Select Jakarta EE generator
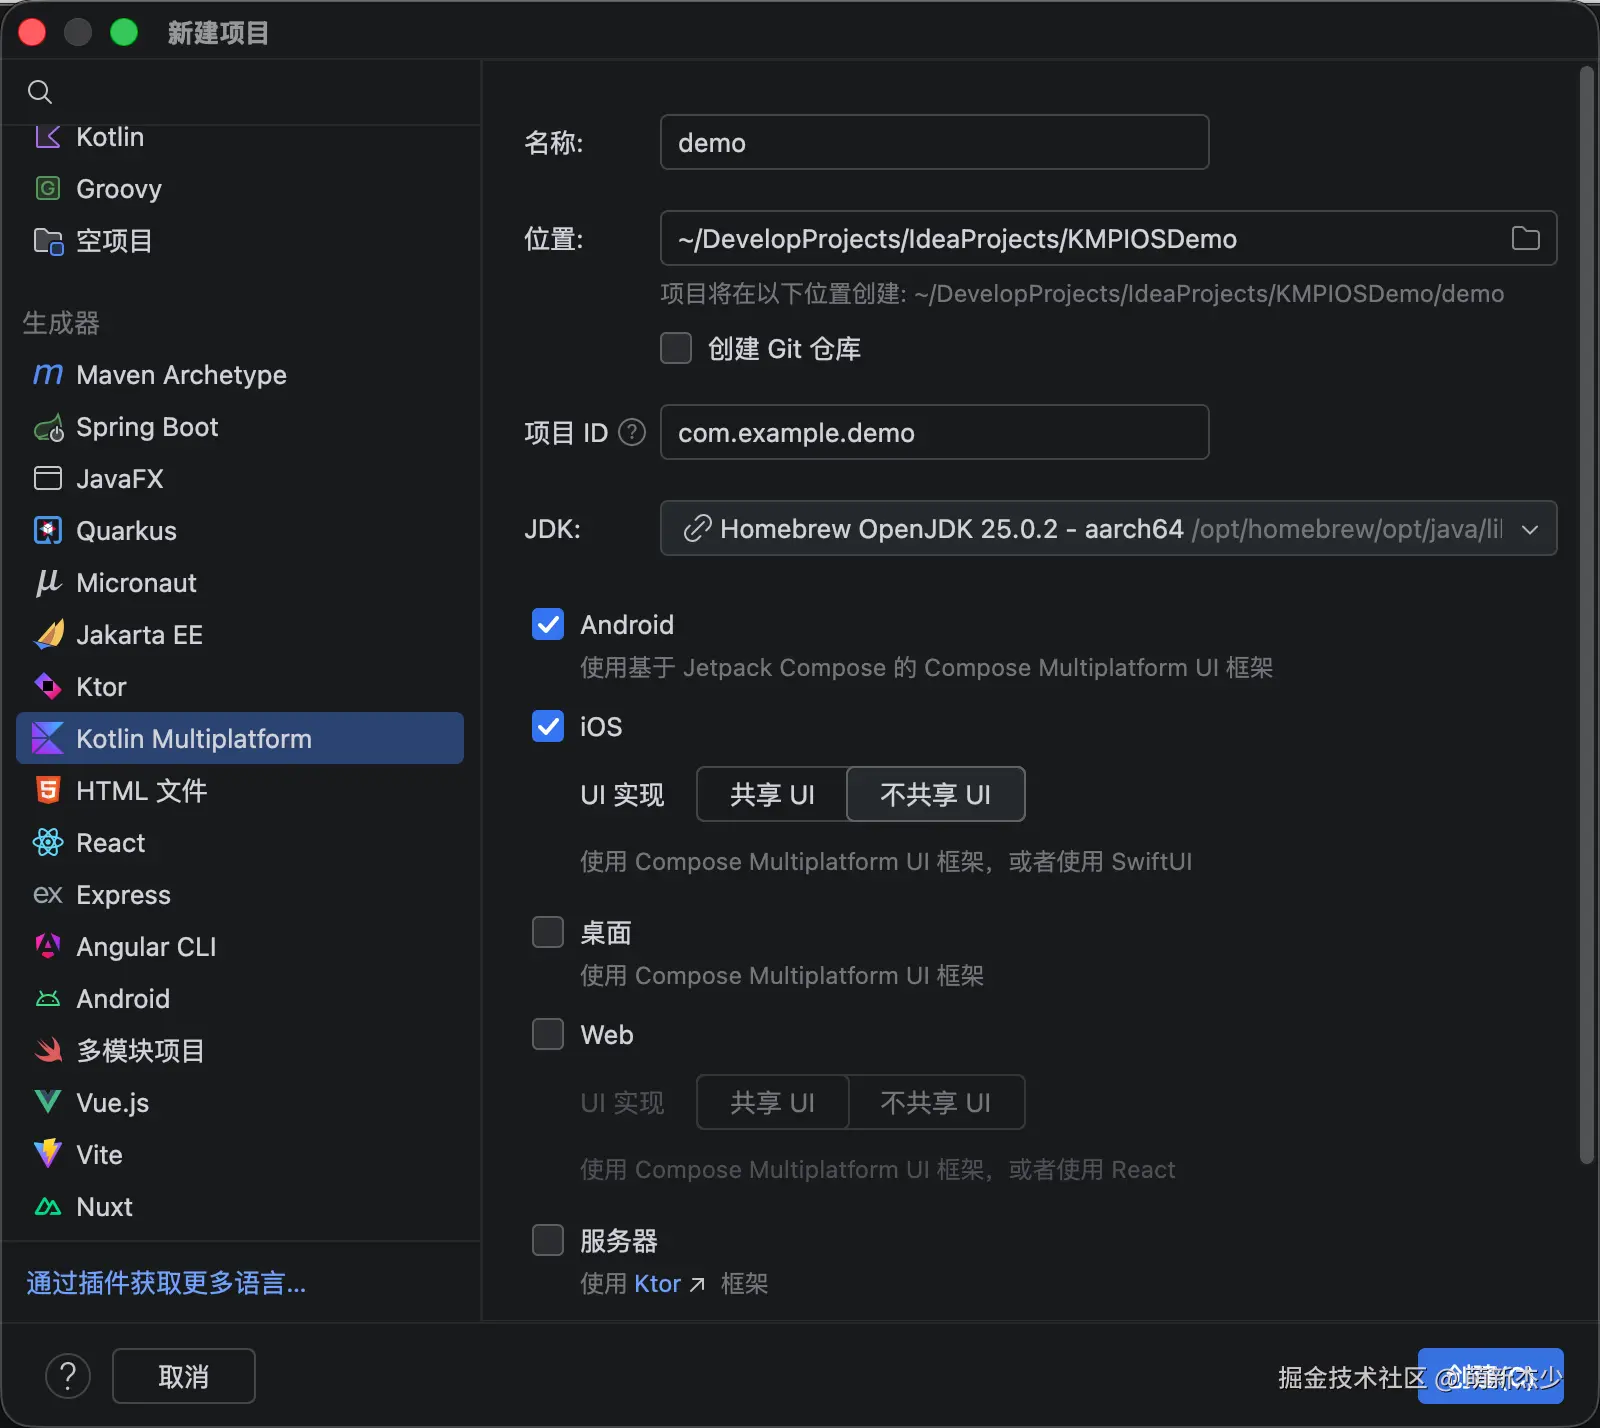The width and height of the screenshot is (1600, 1428). click(x=240, y=635)
